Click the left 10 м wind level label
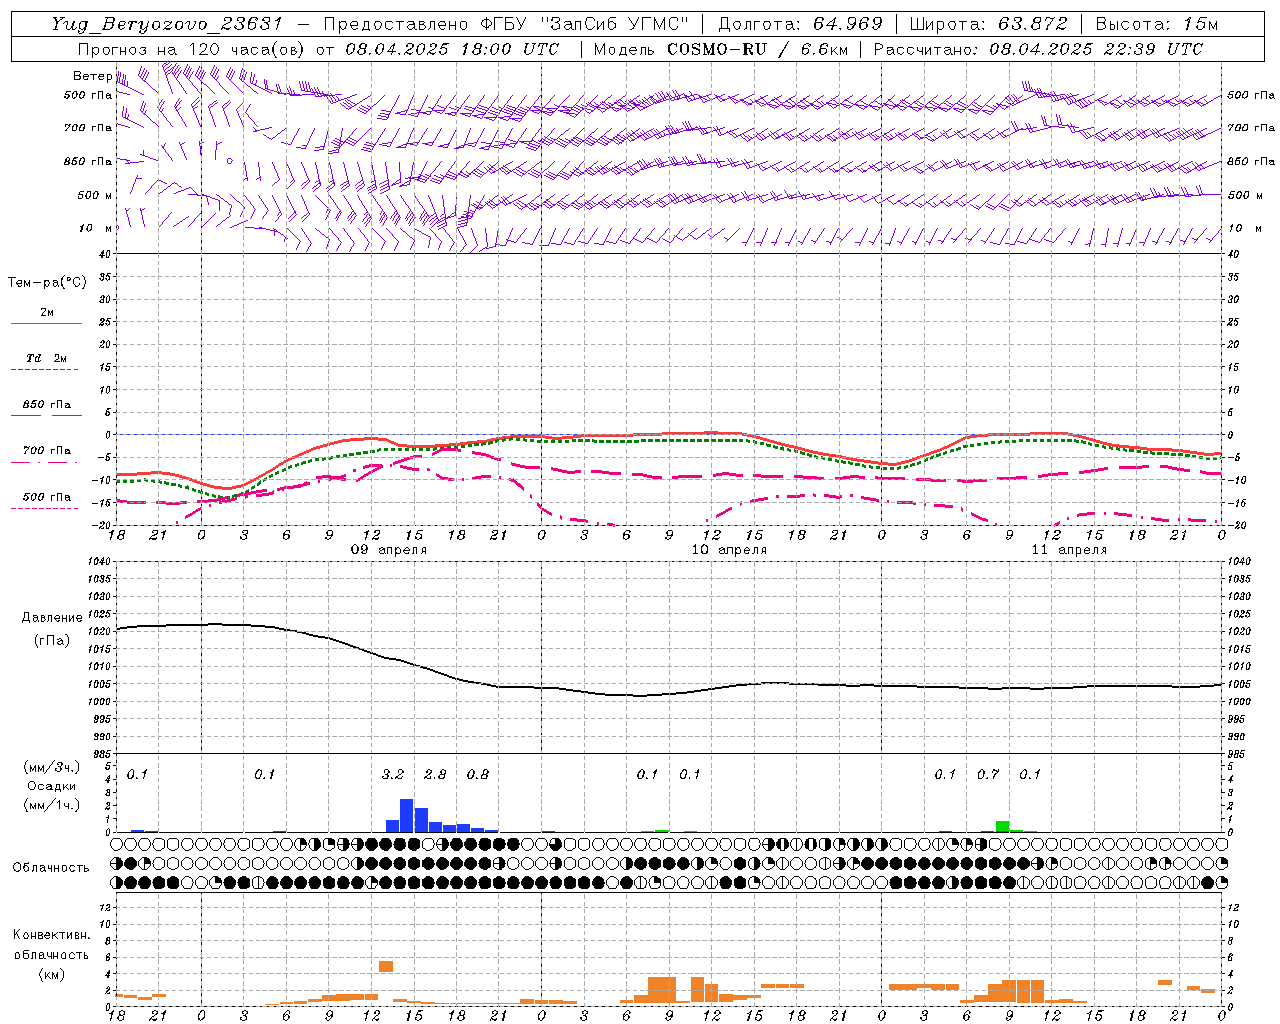Image resolution: width=1280 pixels, height=1024 pixels. [94, 228]
